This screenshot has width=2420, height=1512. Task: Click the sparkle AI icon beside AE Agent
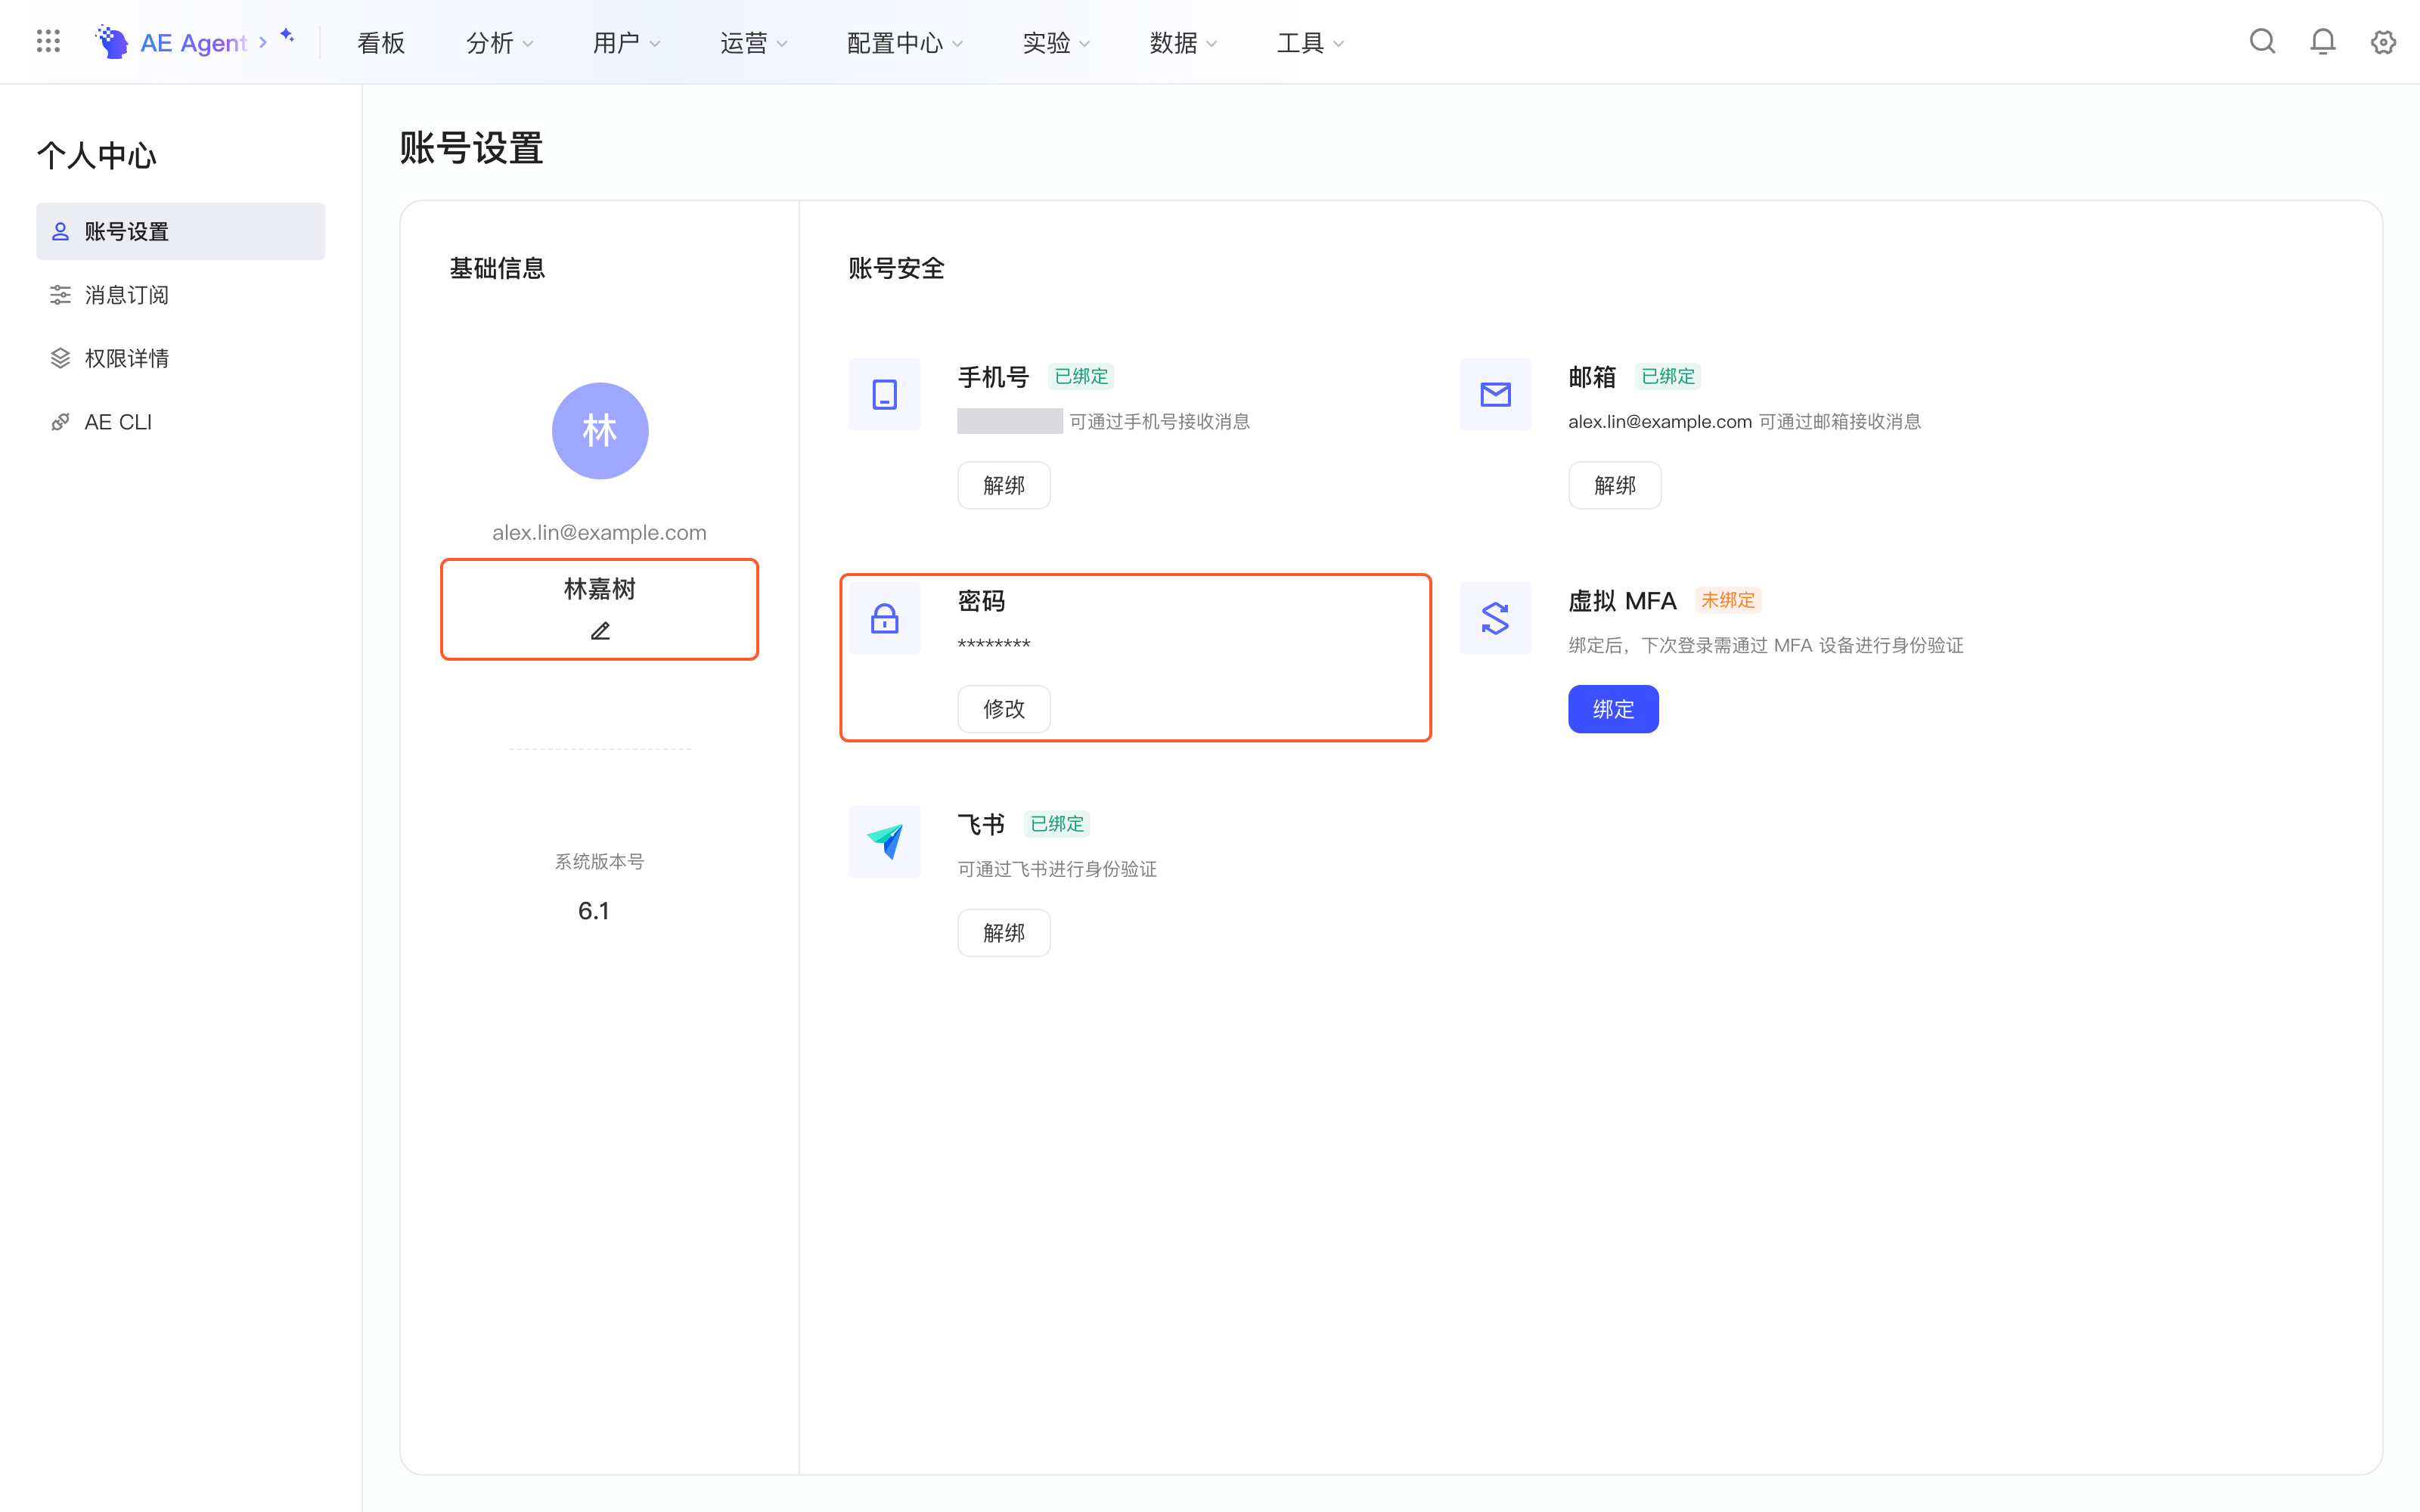click(287, 36)
